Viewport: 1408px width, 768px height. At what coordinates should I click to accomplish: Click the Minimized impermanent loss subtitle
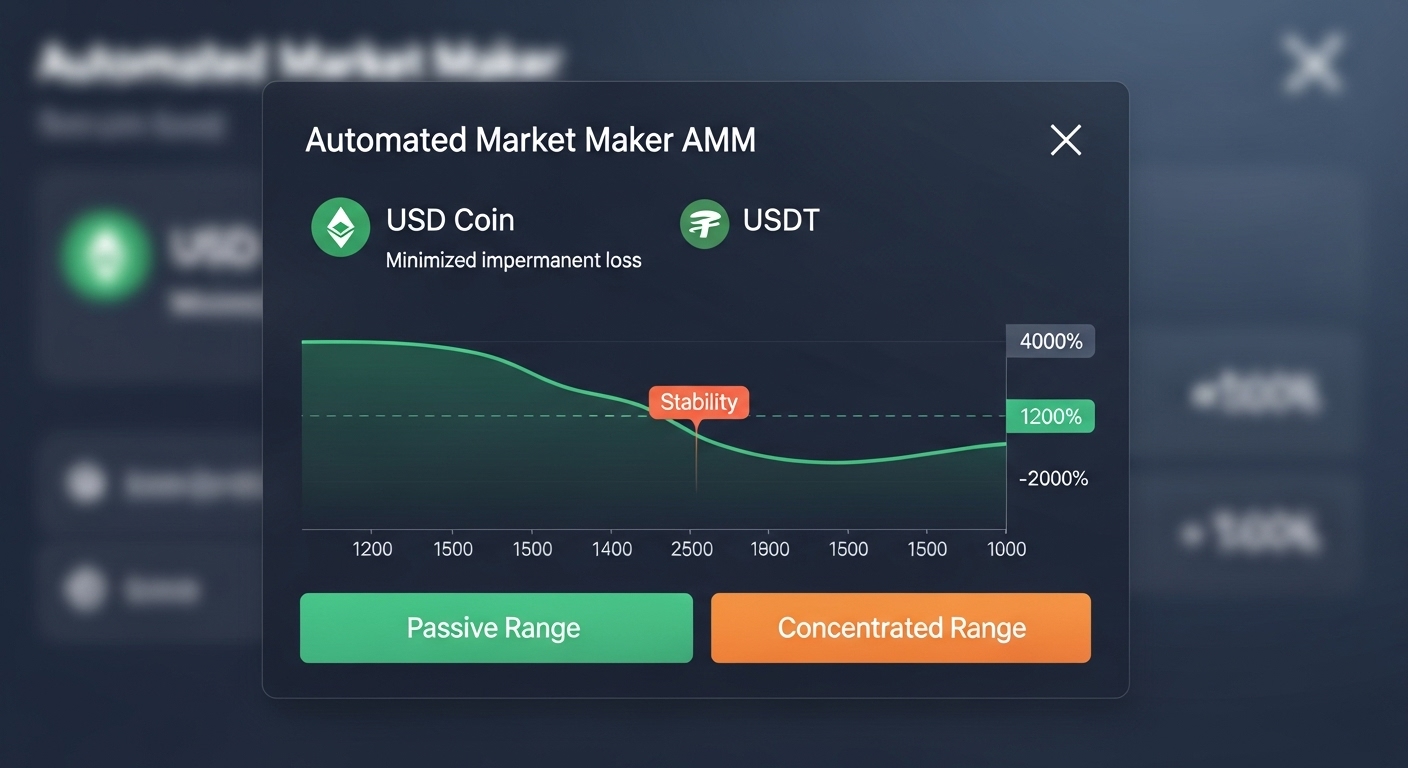514,261
